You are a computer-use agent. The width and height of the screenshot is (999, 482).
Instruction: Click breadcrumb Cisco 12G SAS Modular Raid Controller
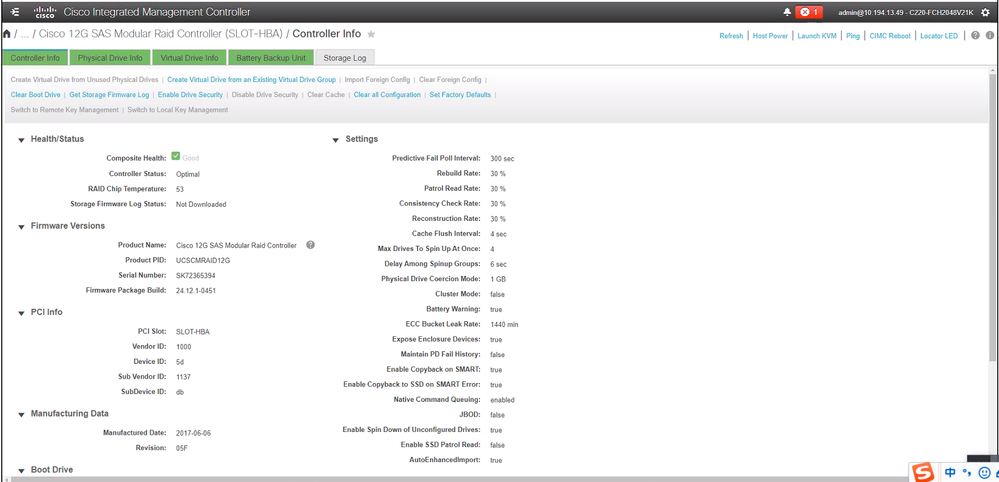tap(161, 34)
